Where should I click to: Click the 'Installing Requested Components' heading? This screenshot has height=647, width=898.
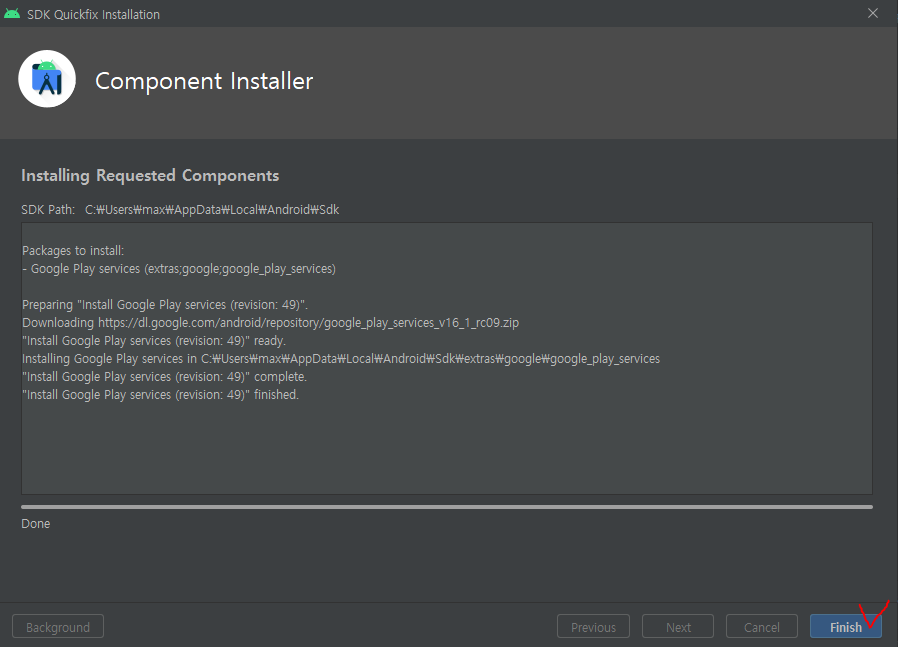click(x=150, y=175)
